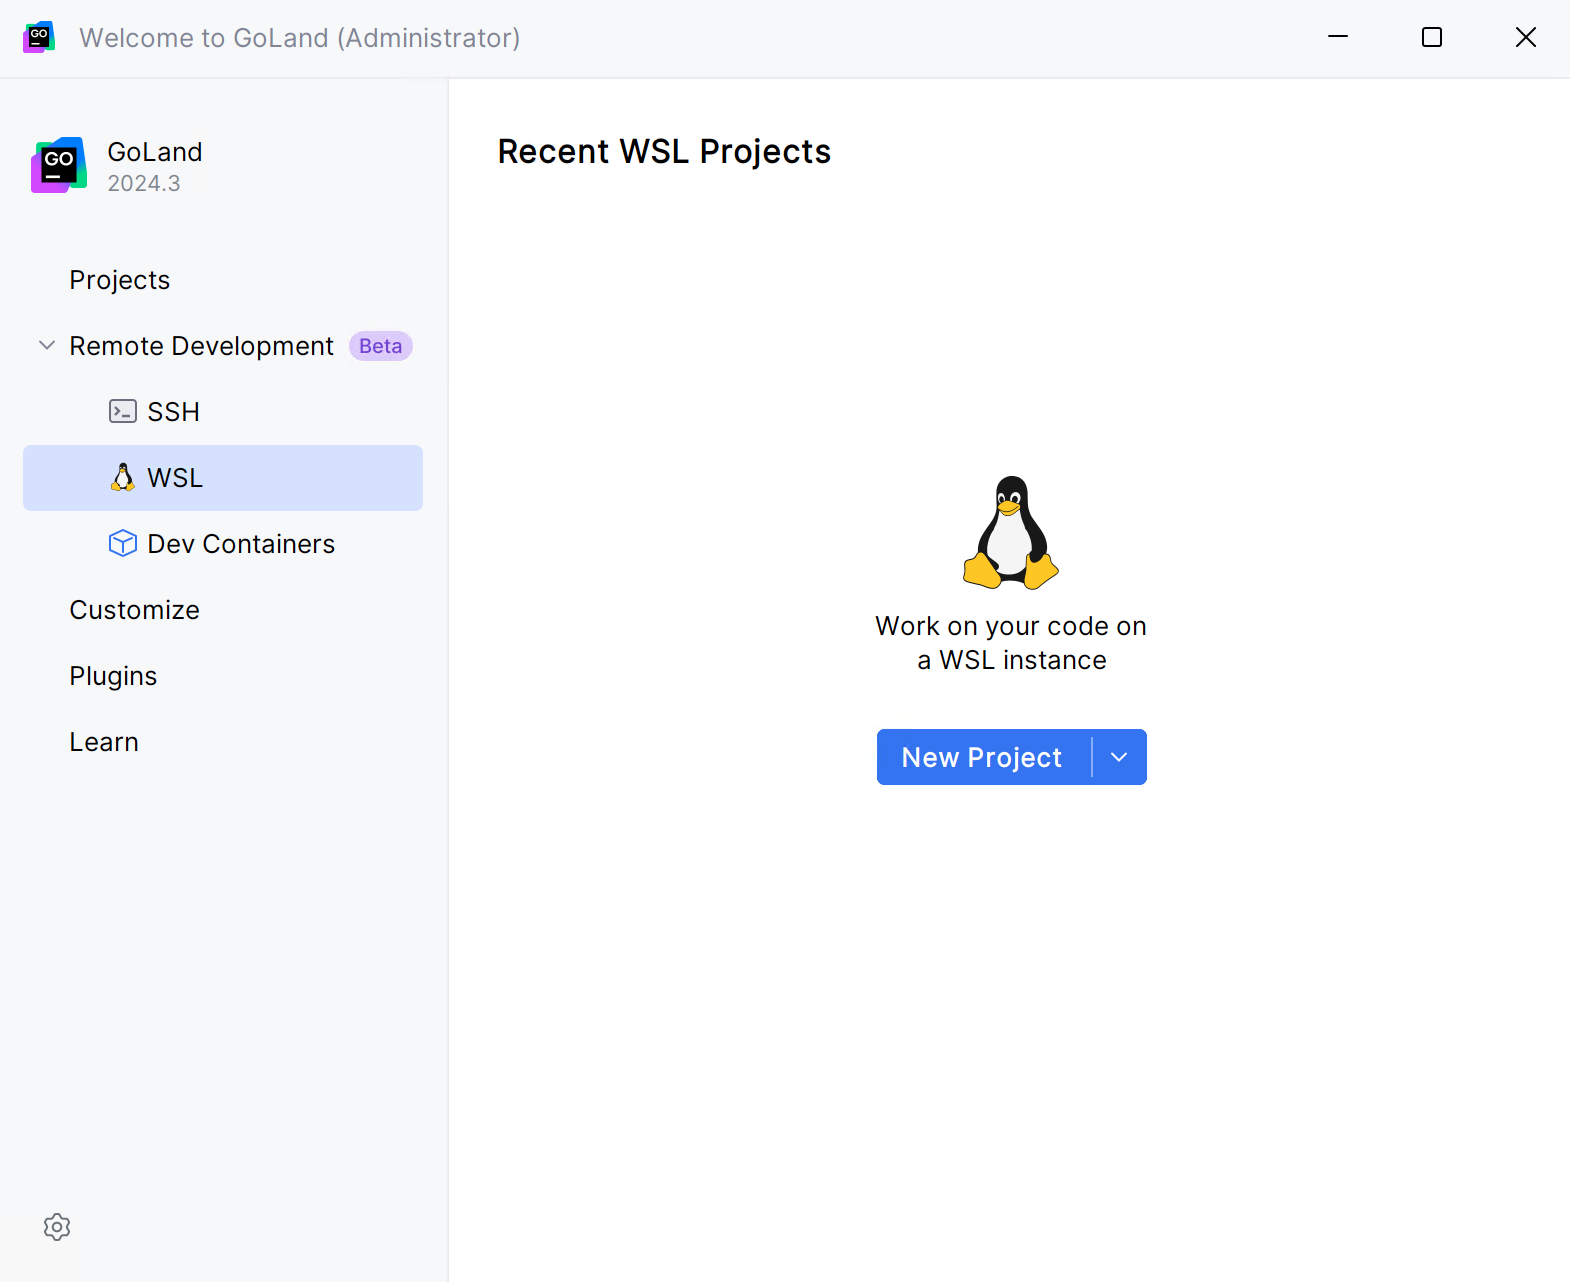Minimize the Welcome to GoLand window

(x=1338, y=37)
